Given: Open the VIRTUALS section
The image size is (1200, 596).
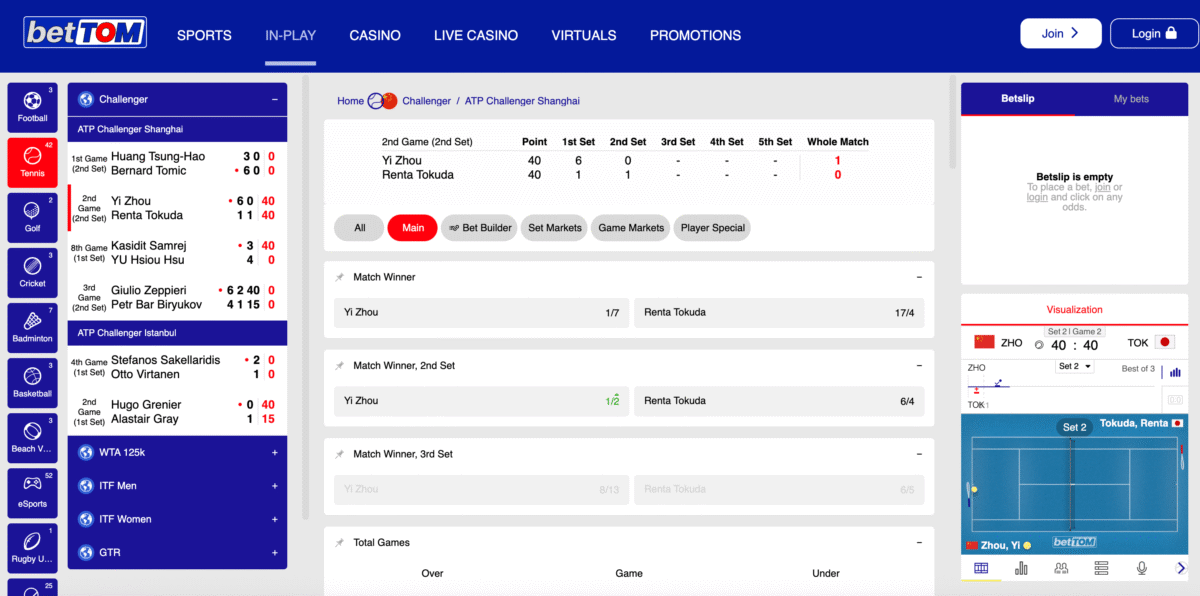Looking at the screenshot, I should (584, 35).
